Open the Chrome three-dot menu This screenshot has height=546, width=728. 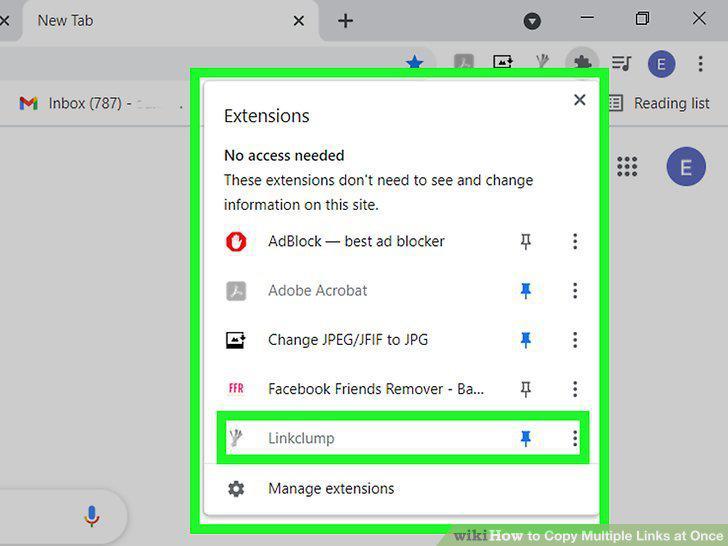pos(700,64)
